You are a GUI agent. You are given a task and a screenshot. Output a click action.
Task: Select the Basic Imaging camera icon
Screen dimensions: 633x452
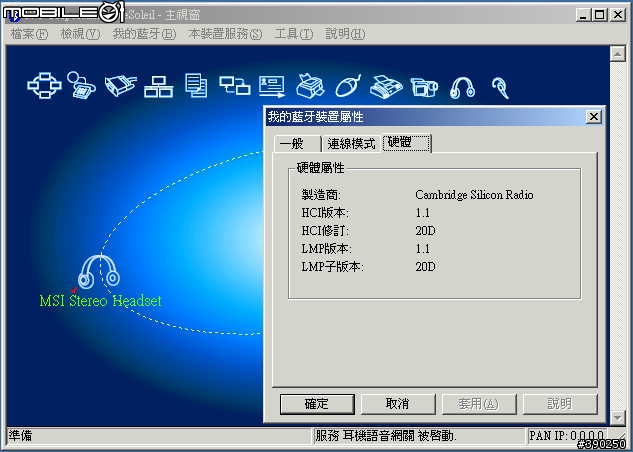(424, 86)
